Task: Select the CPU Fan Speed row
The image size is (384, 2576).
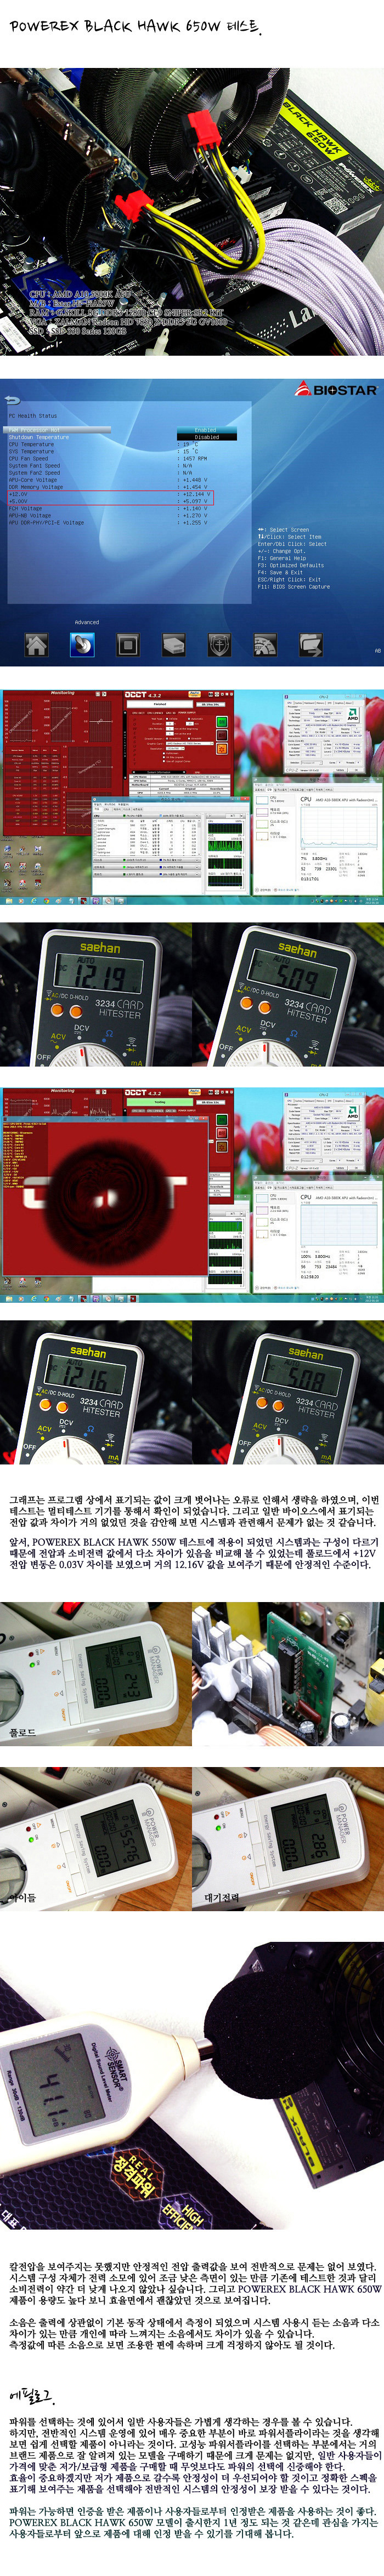Action: [122, 458]
